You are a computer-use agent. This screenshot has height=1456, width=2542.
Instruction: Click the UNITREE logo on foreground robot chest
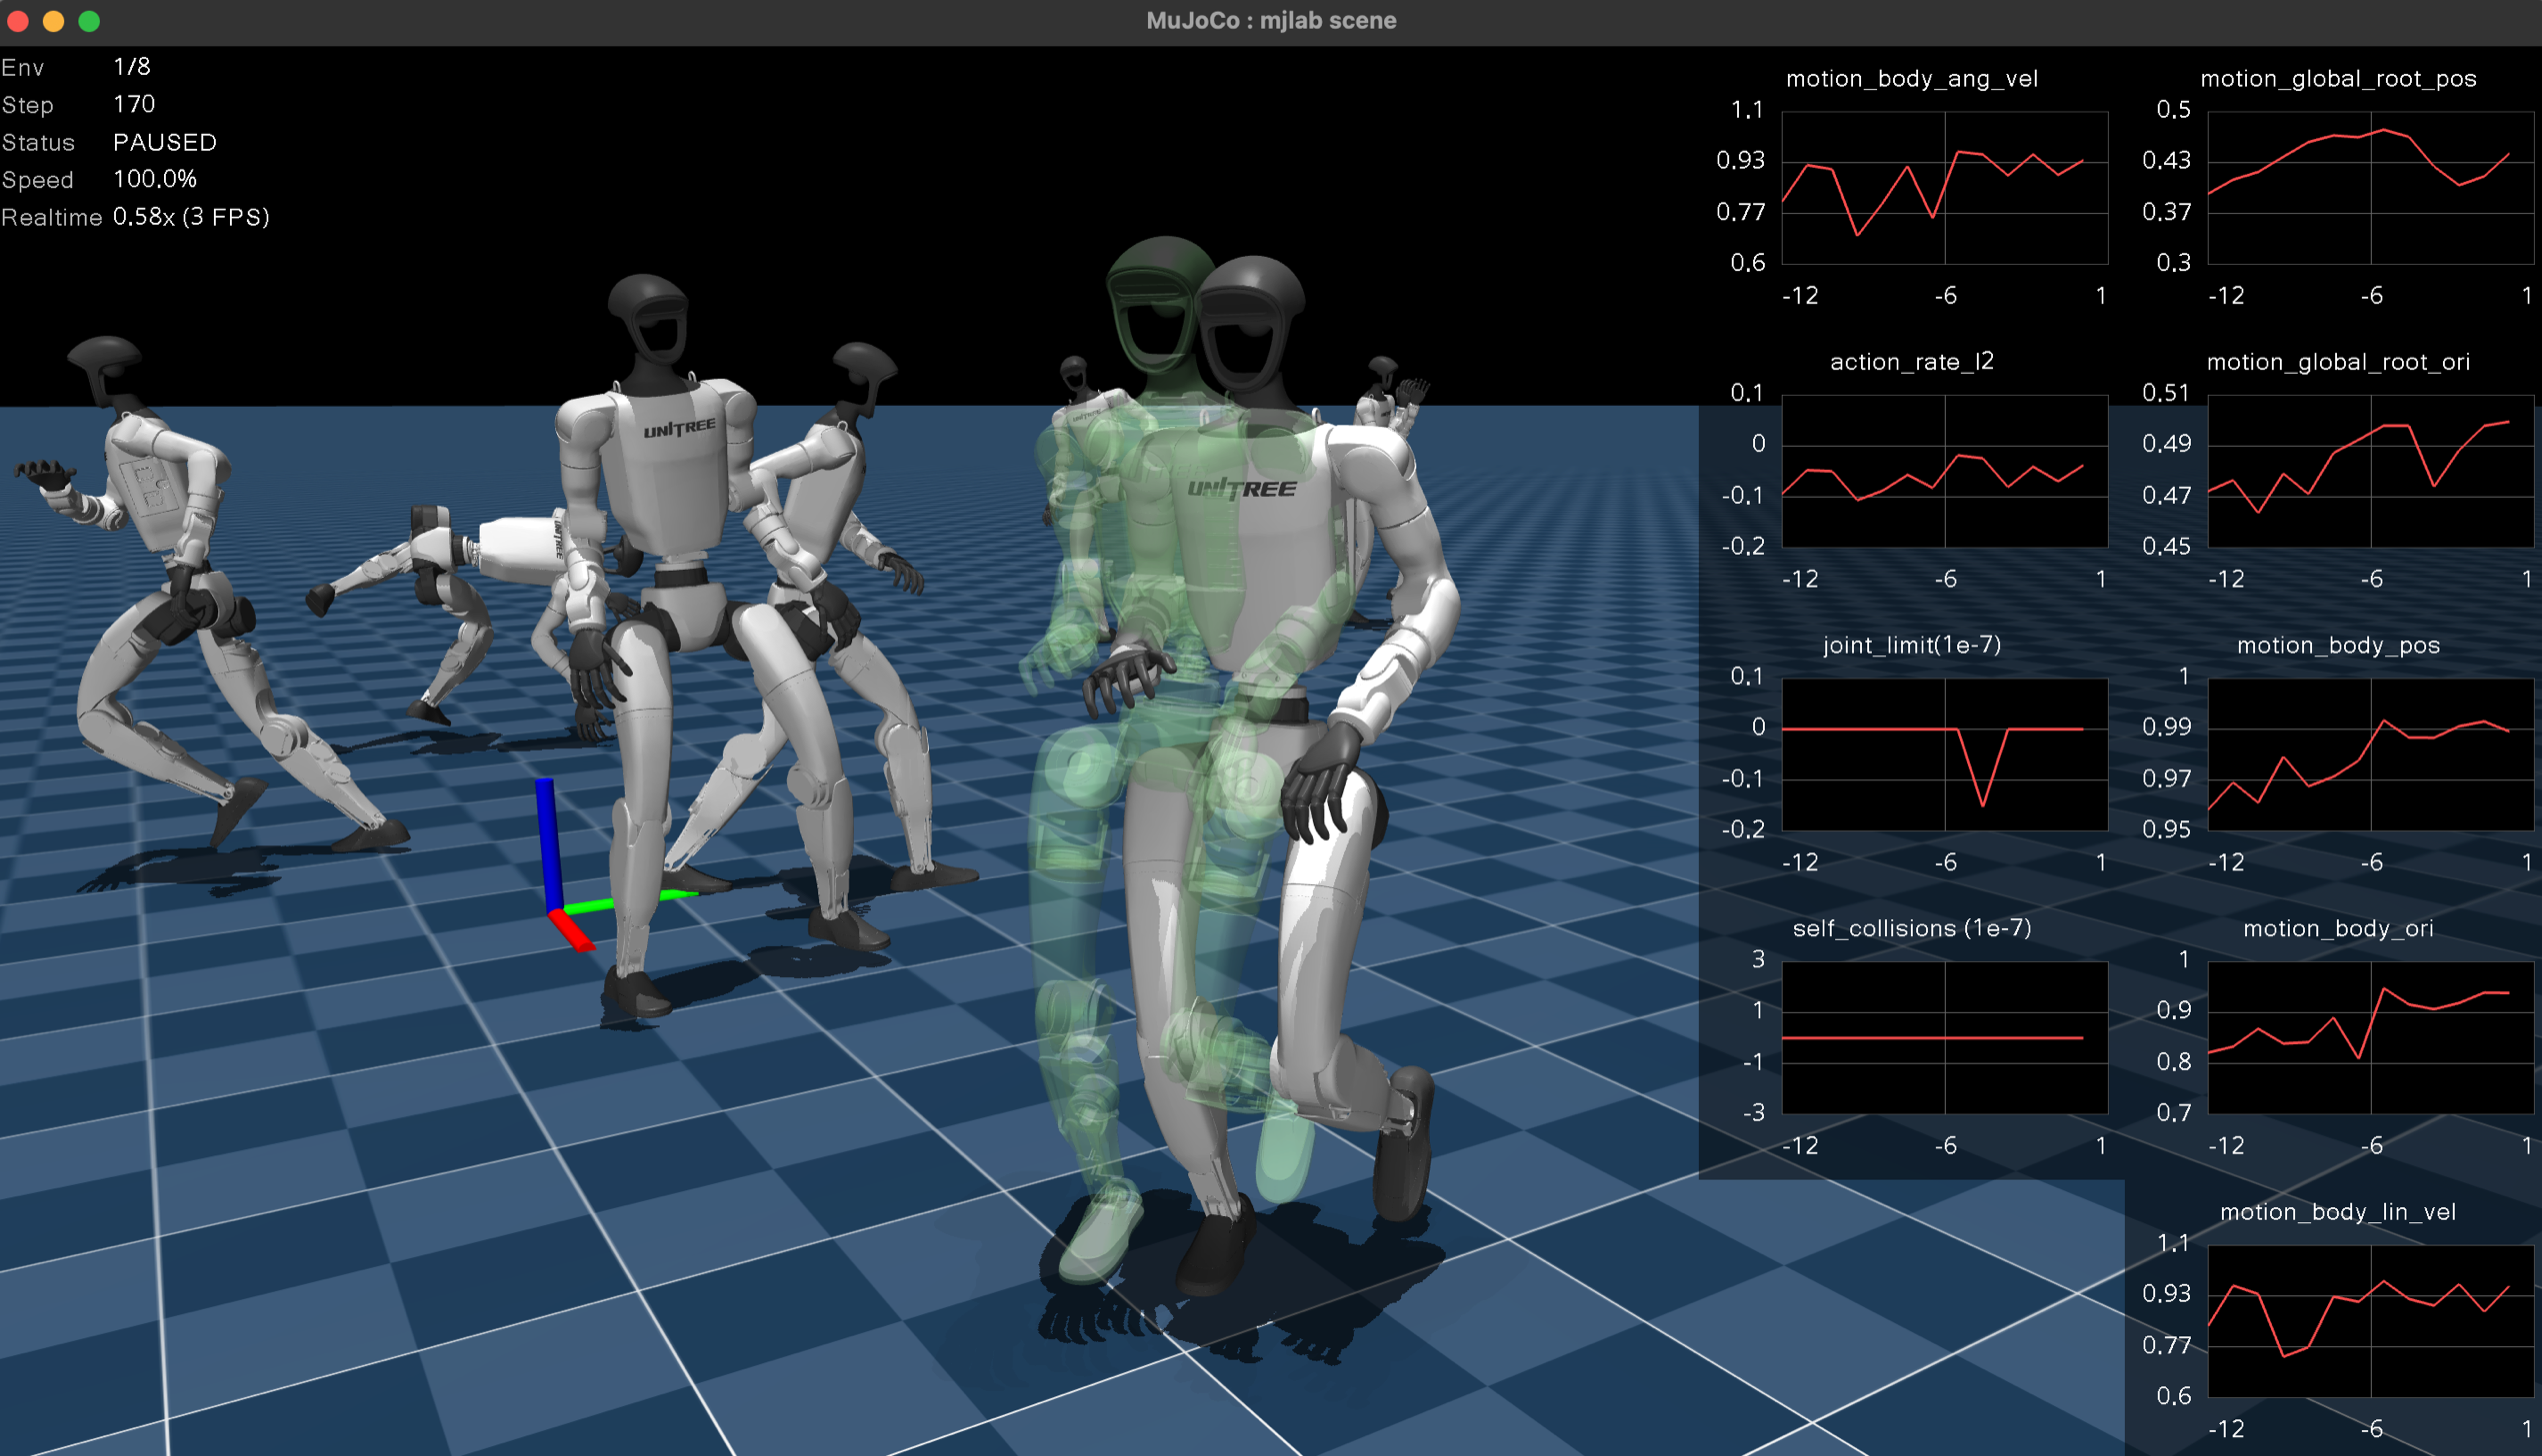coord(1241,488)
